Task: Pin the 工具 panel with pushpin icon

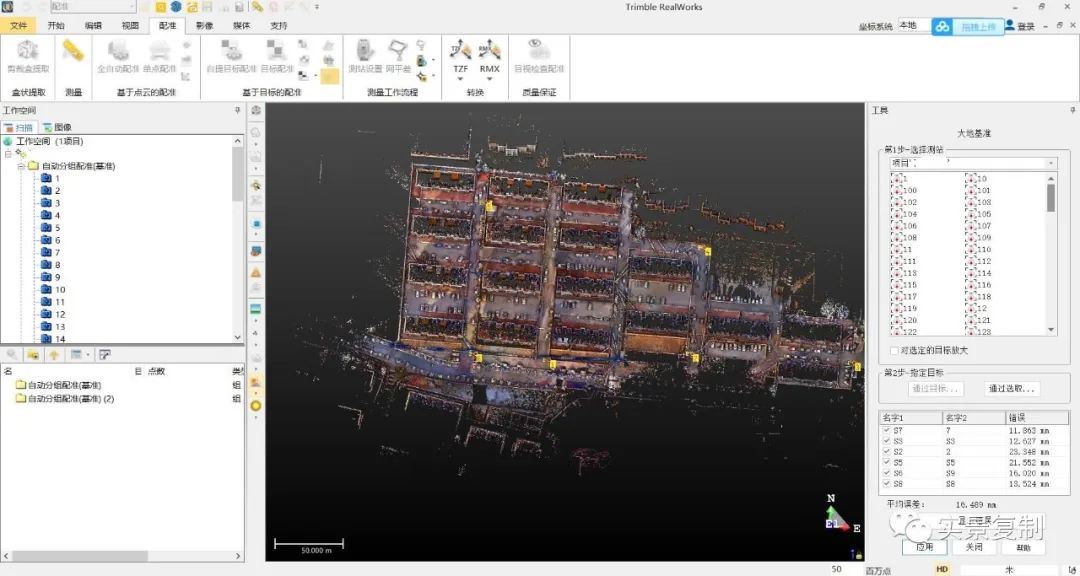Action: click(1072, 110)
